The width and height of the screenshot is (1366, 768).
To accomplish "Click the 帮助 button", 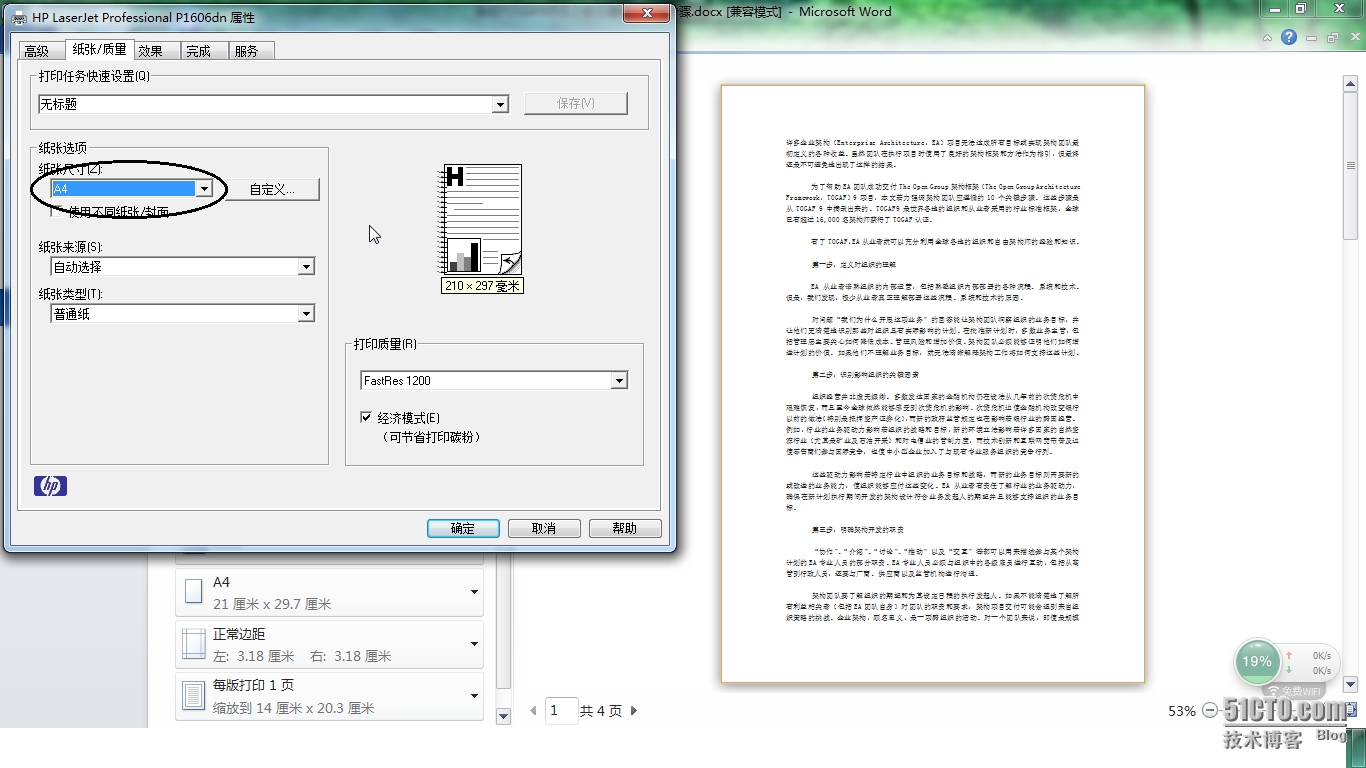I will click(x=625, y=528).
